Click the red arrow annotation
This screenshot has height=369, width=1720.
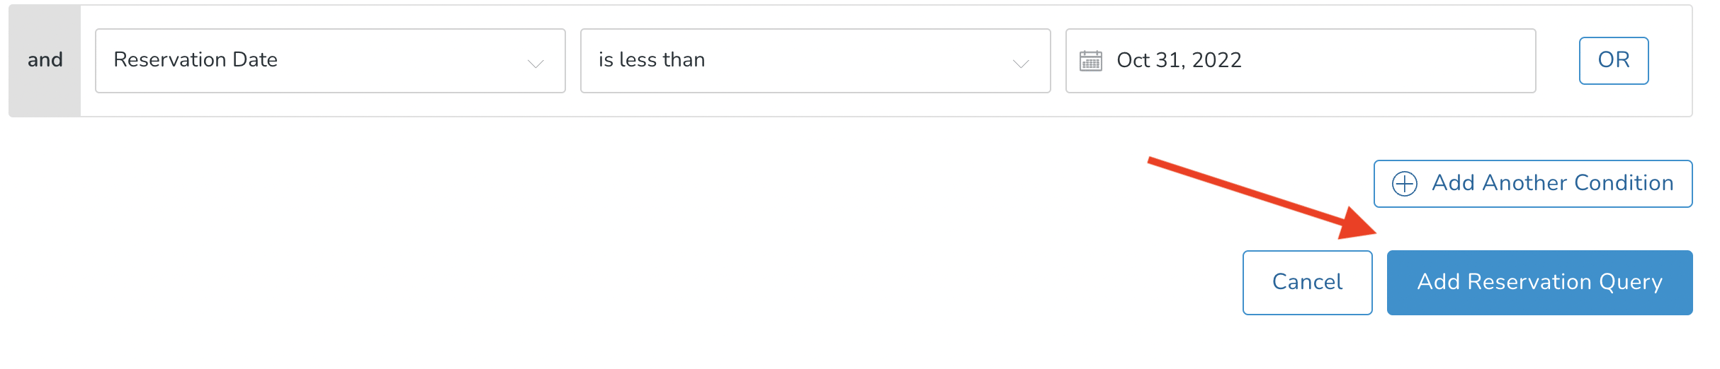click(1262, 198)
